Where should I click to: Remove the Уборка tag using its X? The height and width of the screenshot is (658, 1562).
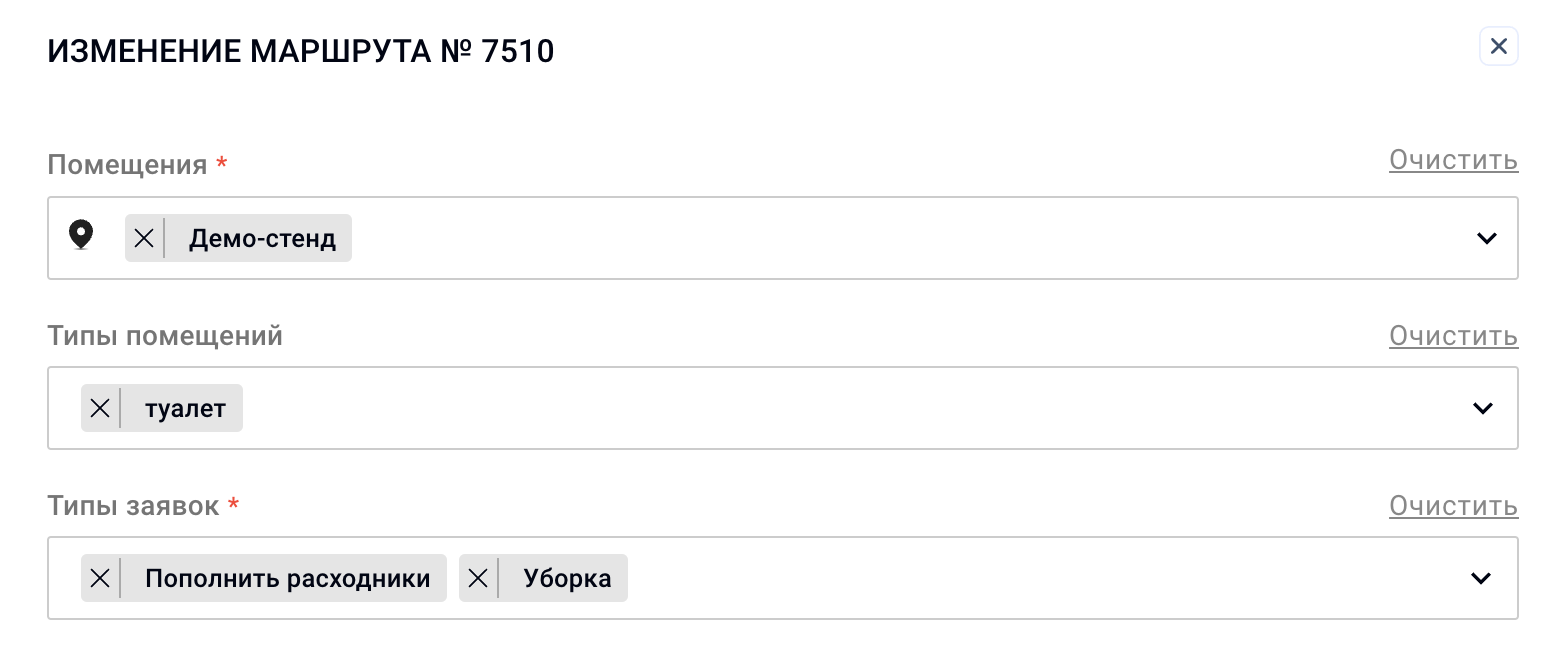(478, 578)
